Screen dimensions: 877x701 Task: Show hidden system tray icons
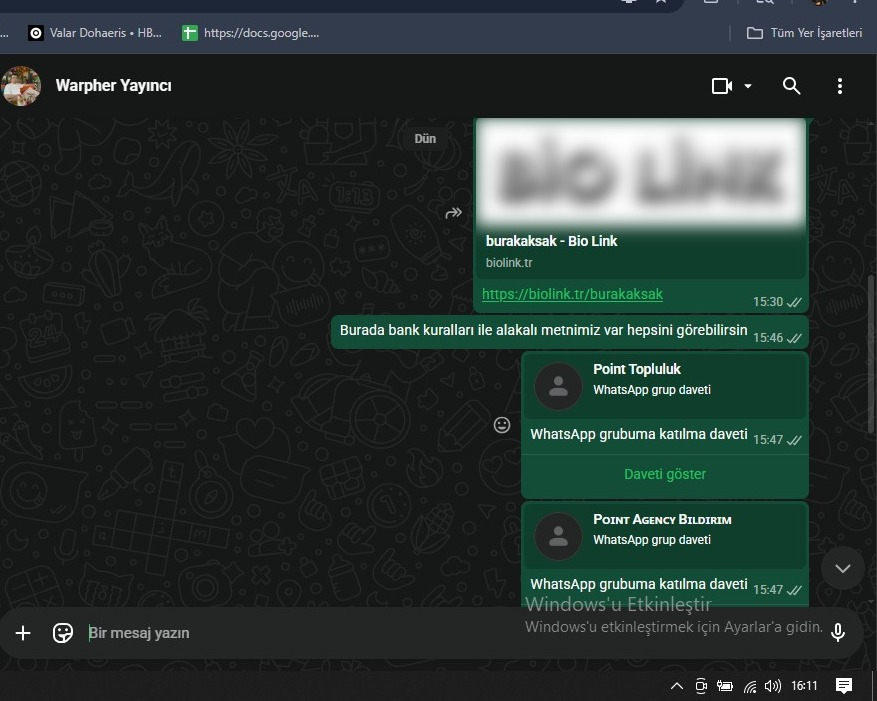click(x=676, y=686)
